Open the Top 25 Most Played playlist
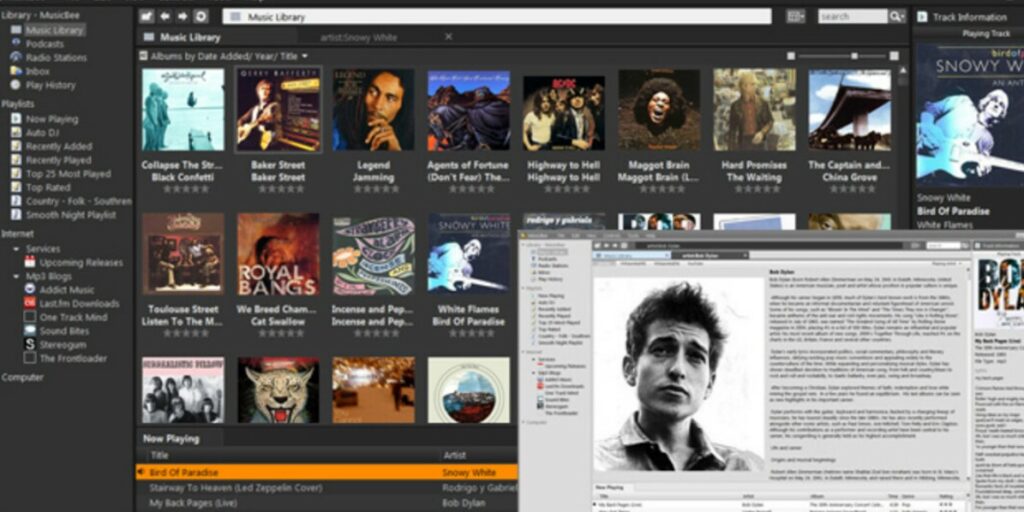The image size is (1024, 512). (69, 174)
